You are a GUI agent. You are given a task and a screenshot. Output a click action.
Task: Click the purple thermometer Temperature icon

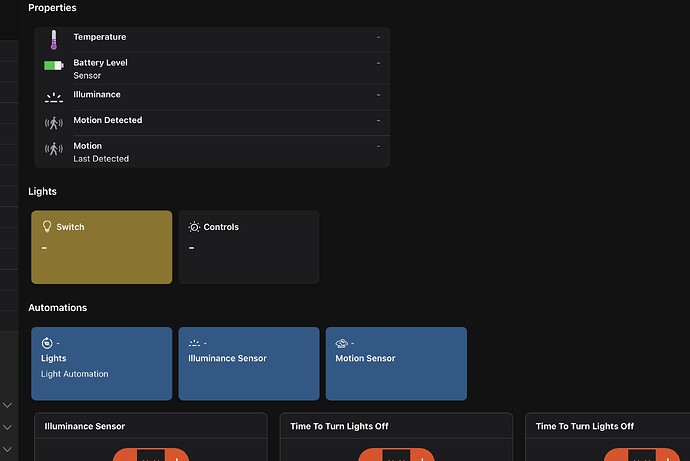pos(54,40)
